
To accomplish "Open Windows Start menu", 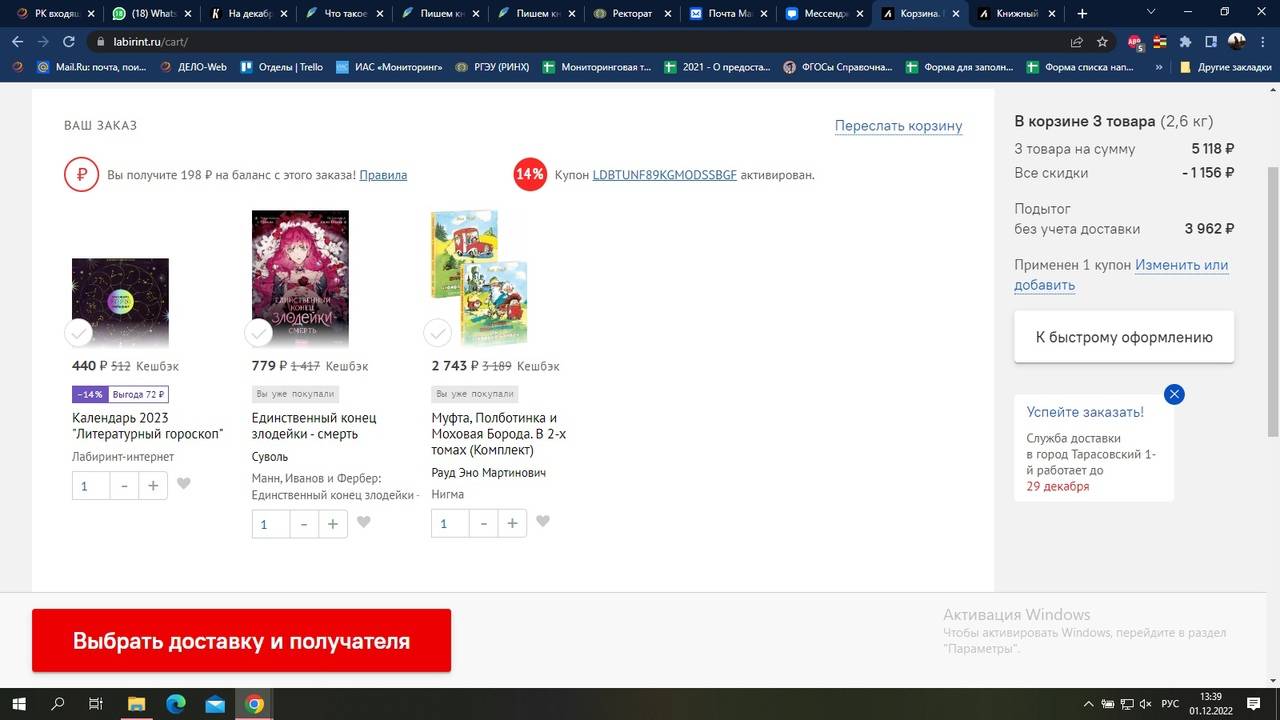I will tap(18, 704).
